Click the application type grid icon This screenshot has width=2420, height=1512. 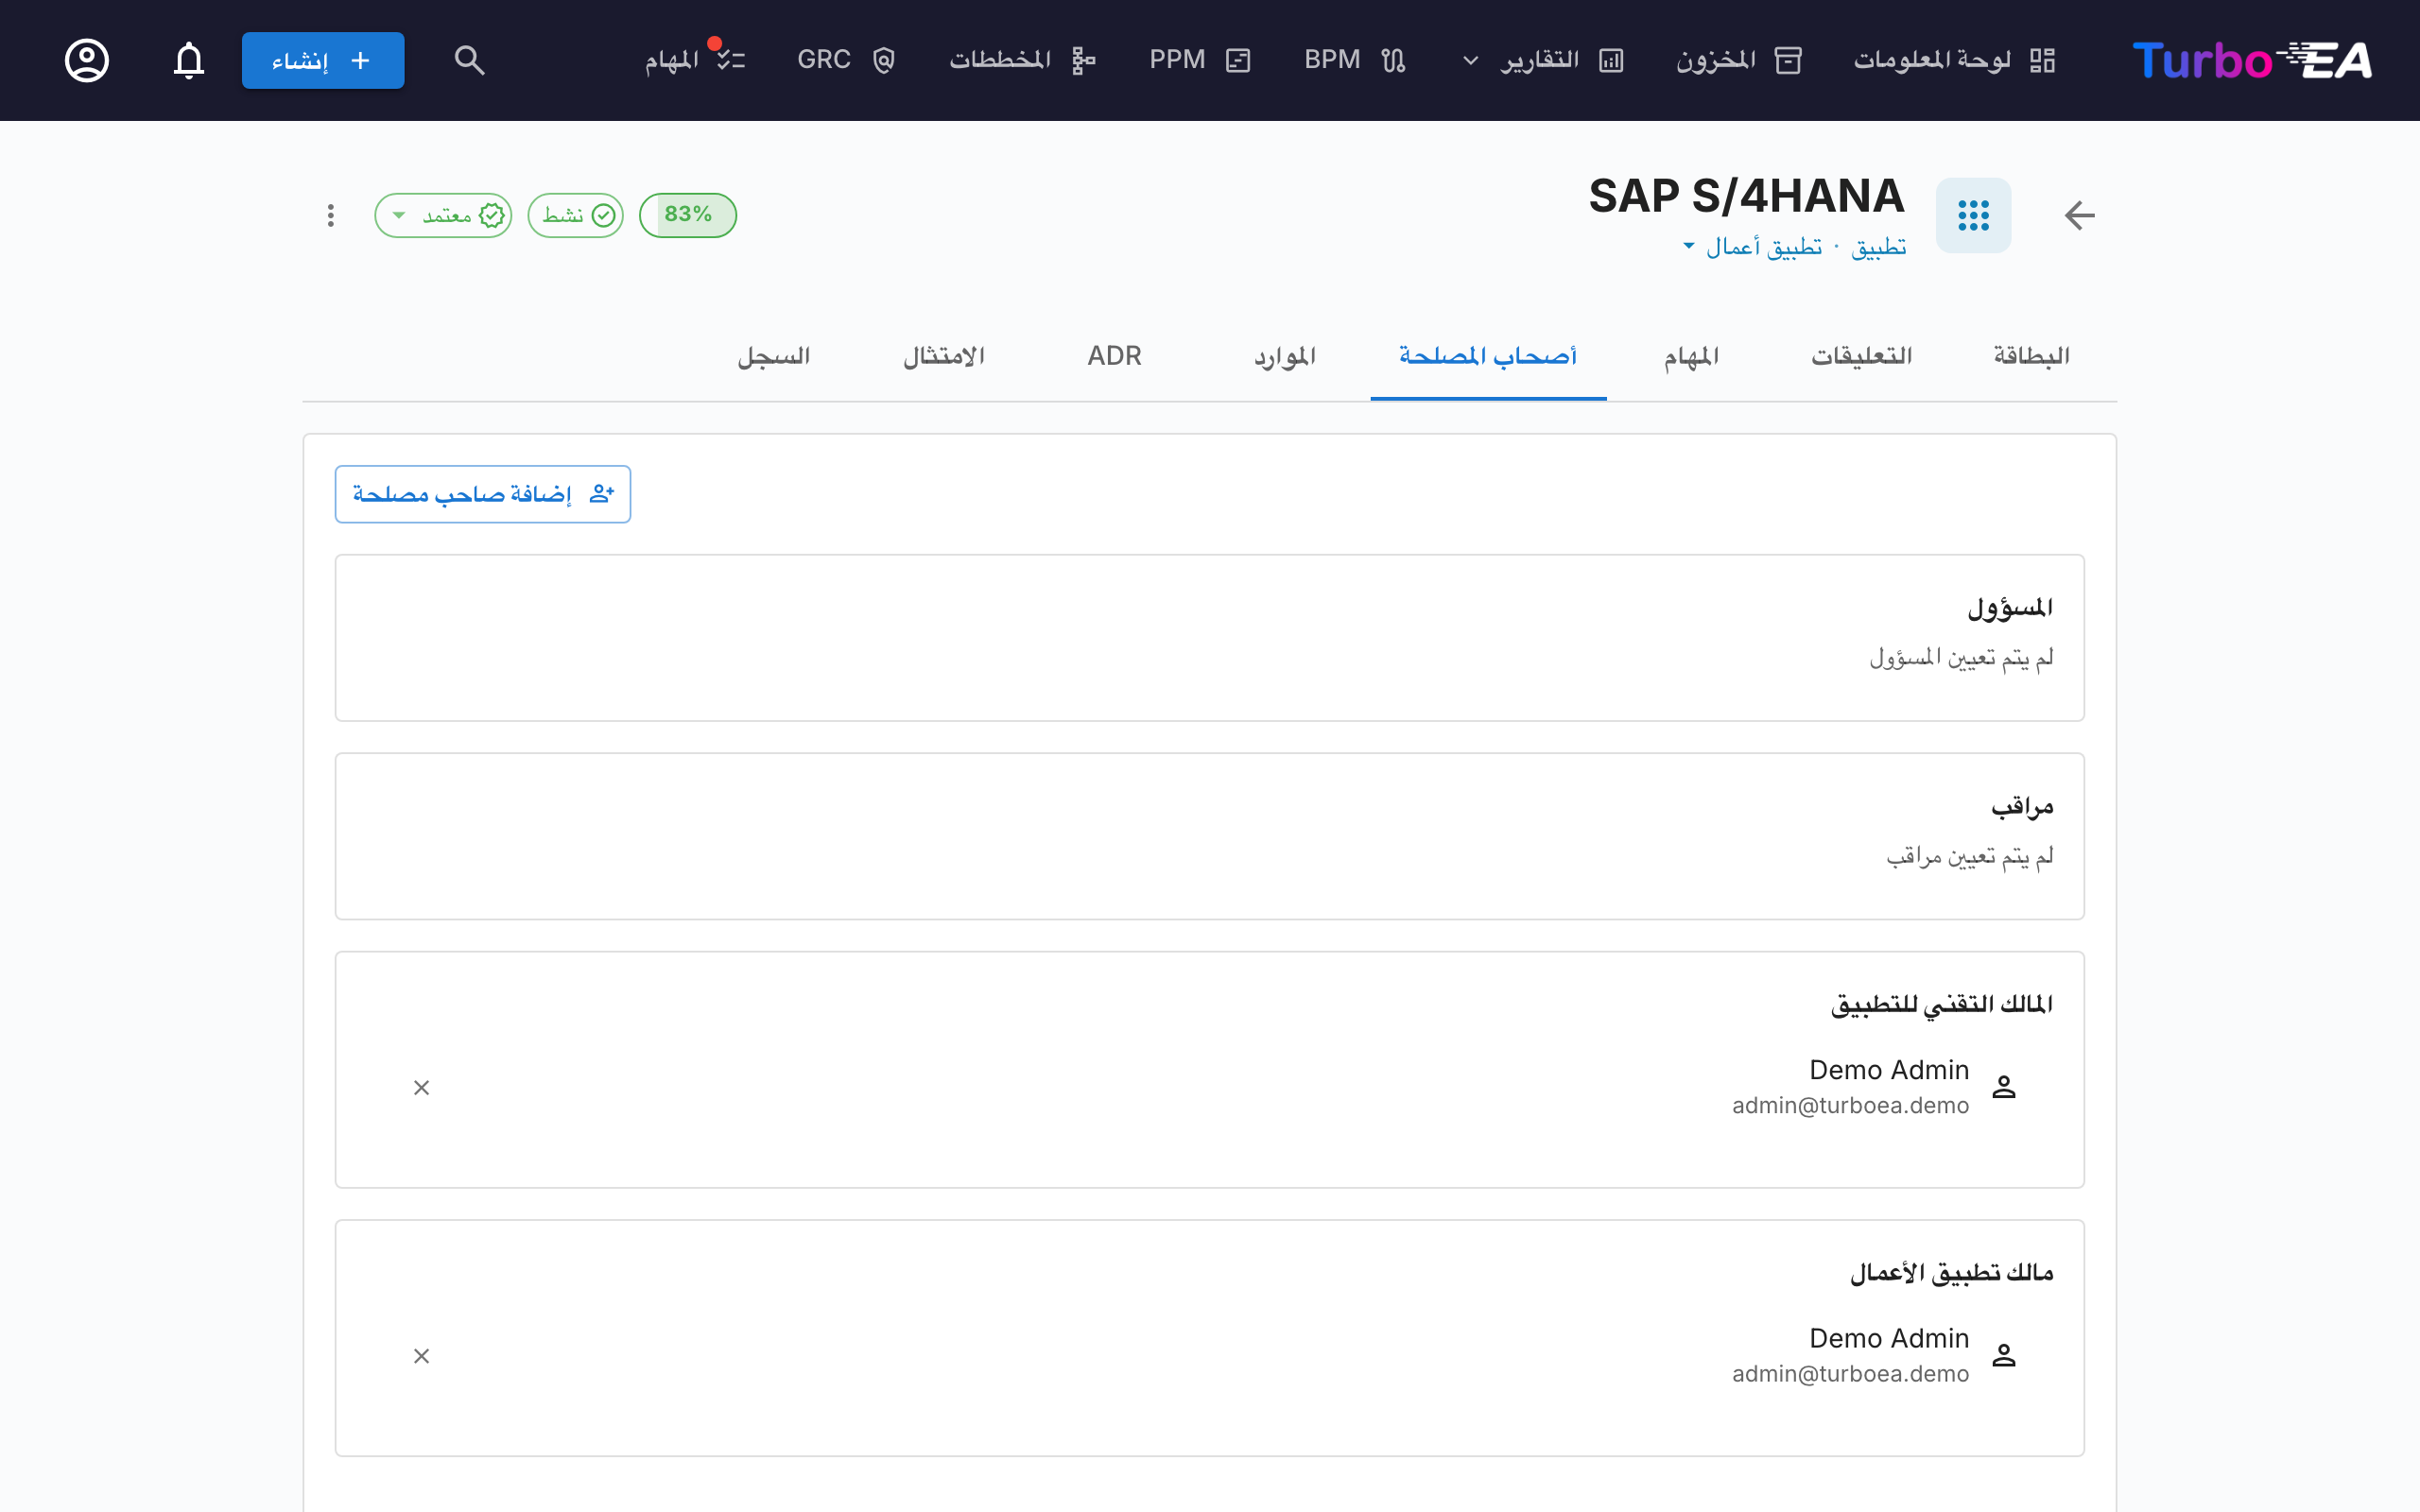(x=1974, y=215)
